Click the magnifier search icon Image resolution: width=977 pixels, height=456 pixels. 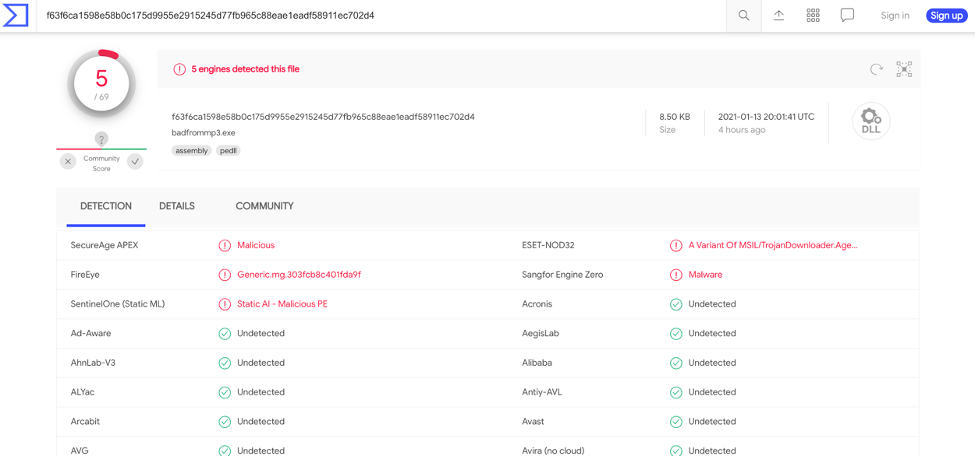point(743,16)
